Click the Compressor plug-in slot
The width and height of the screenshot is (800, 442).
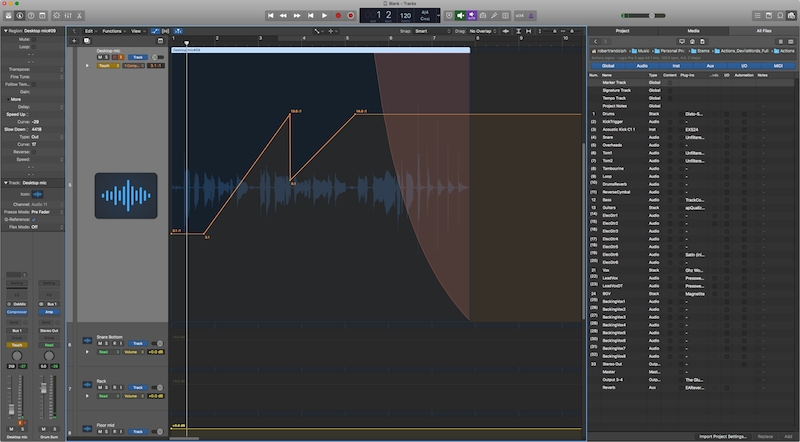[19, 311]
